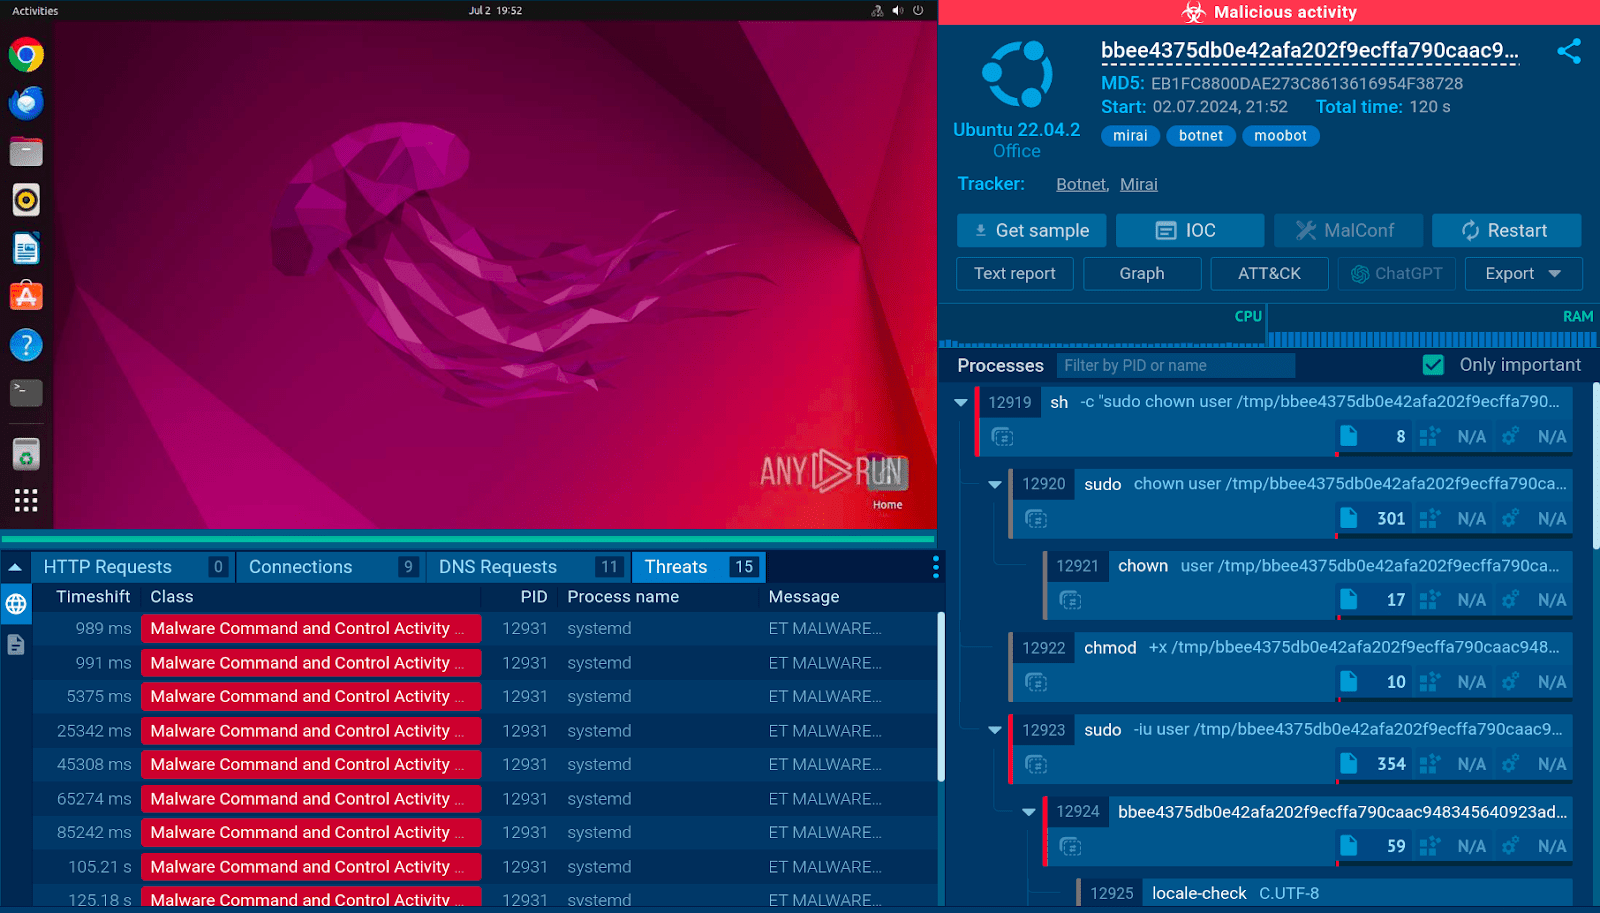
Task: Collapse the process 12920 sudo subtree
Action: pyautogui.click(x=995, y=485)
